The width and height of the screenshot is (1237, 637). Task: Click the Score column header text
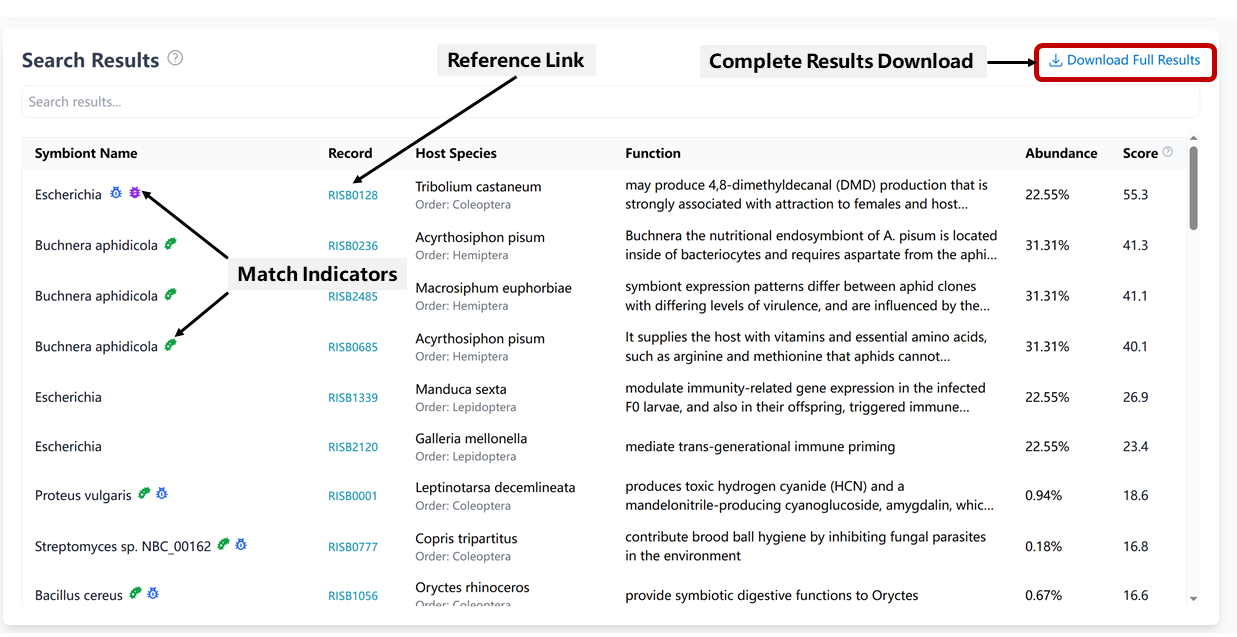[x=1140, y=153]
